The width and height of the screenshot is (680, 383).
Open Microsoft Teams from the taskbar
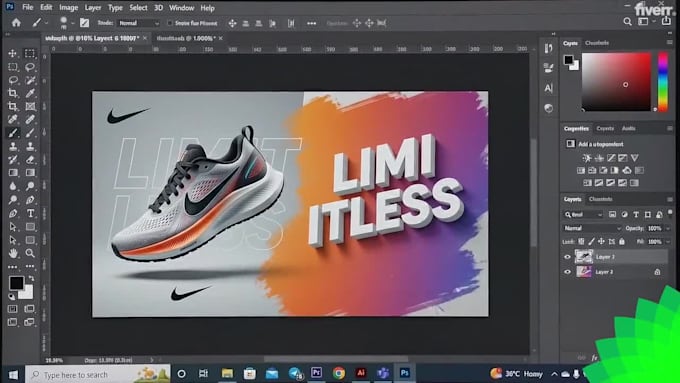click(382, 373)
